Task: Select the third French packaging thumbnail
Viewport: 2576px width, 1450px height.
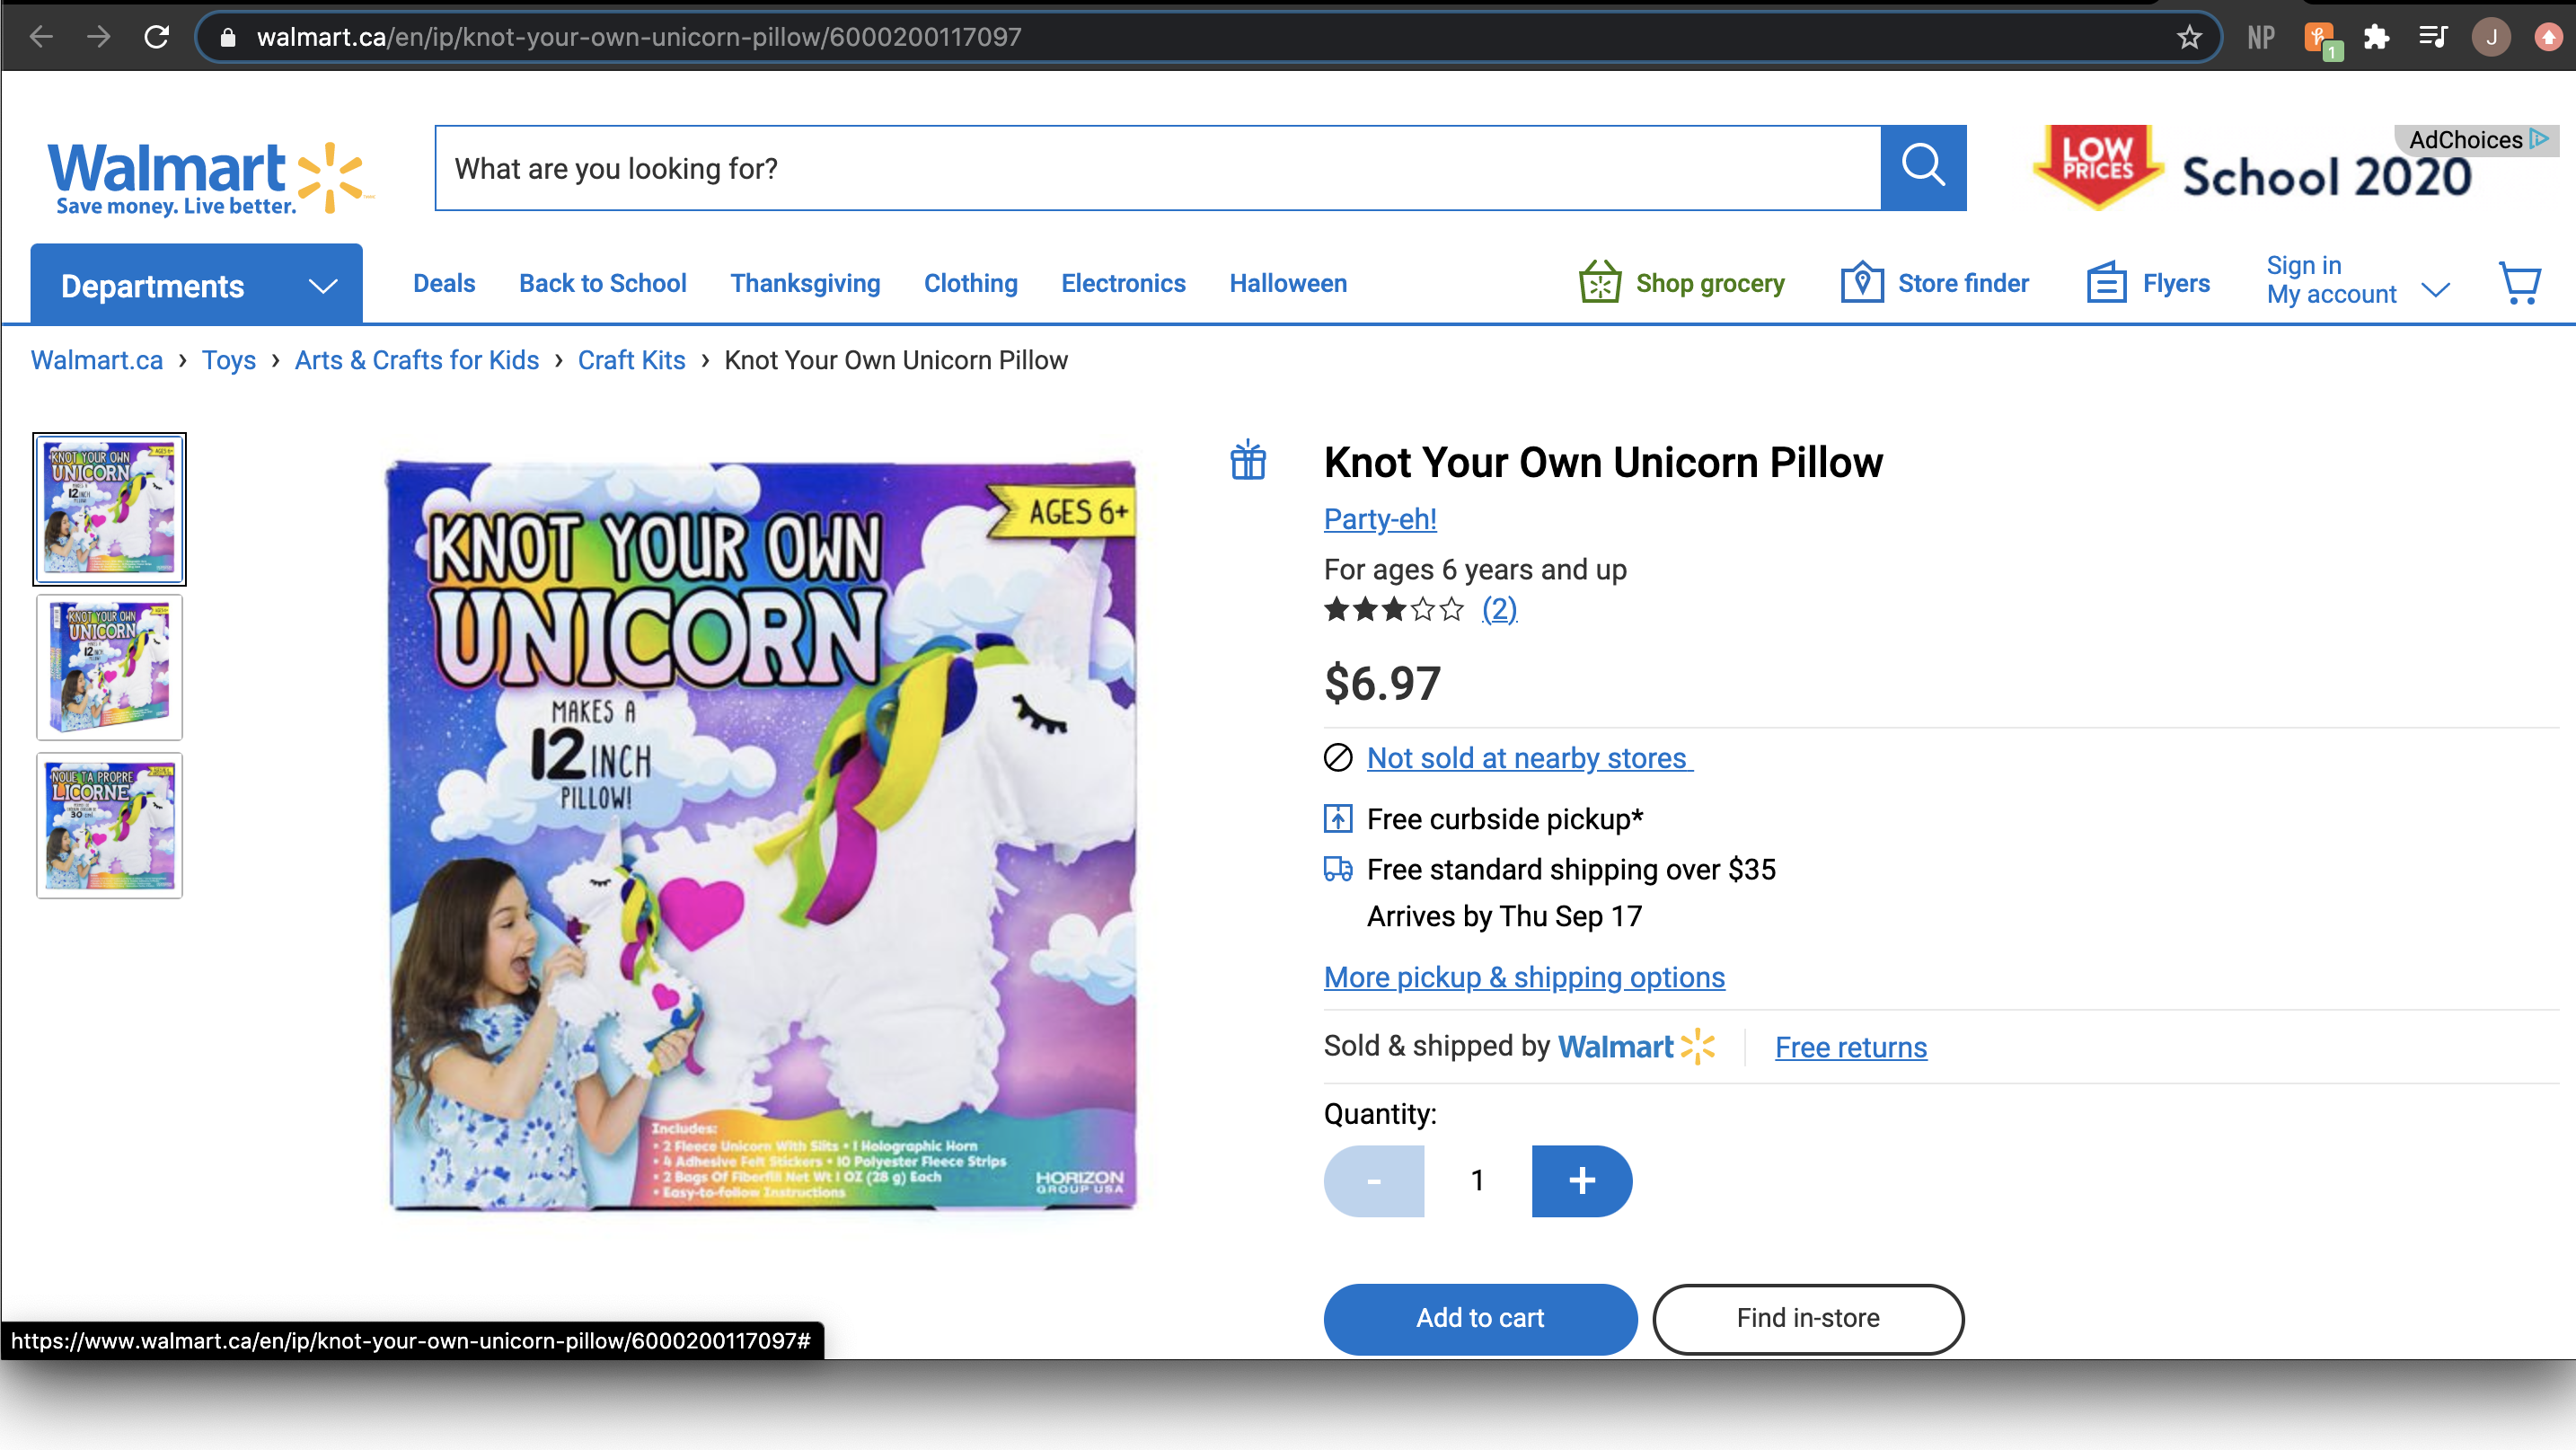Action: 110,825
